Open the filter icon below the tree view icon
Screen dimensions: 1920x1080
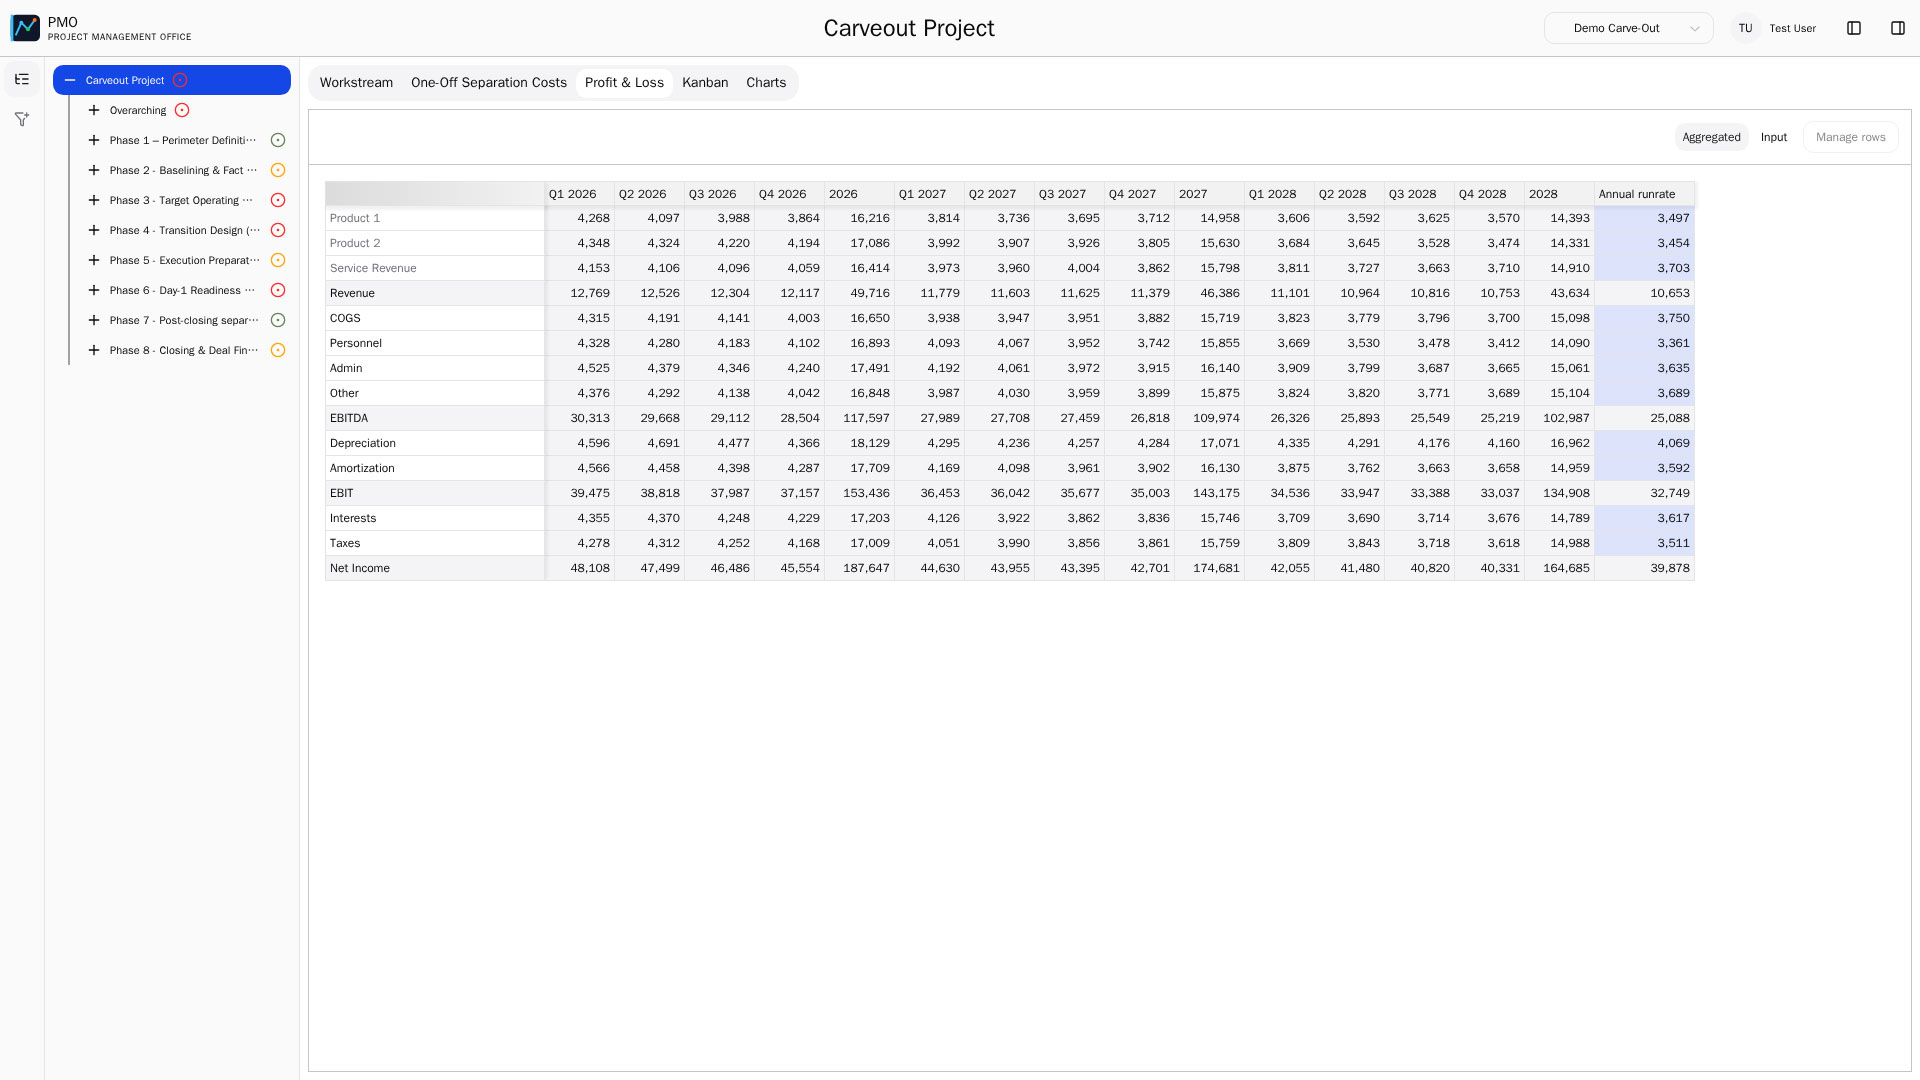coord(21,119)
